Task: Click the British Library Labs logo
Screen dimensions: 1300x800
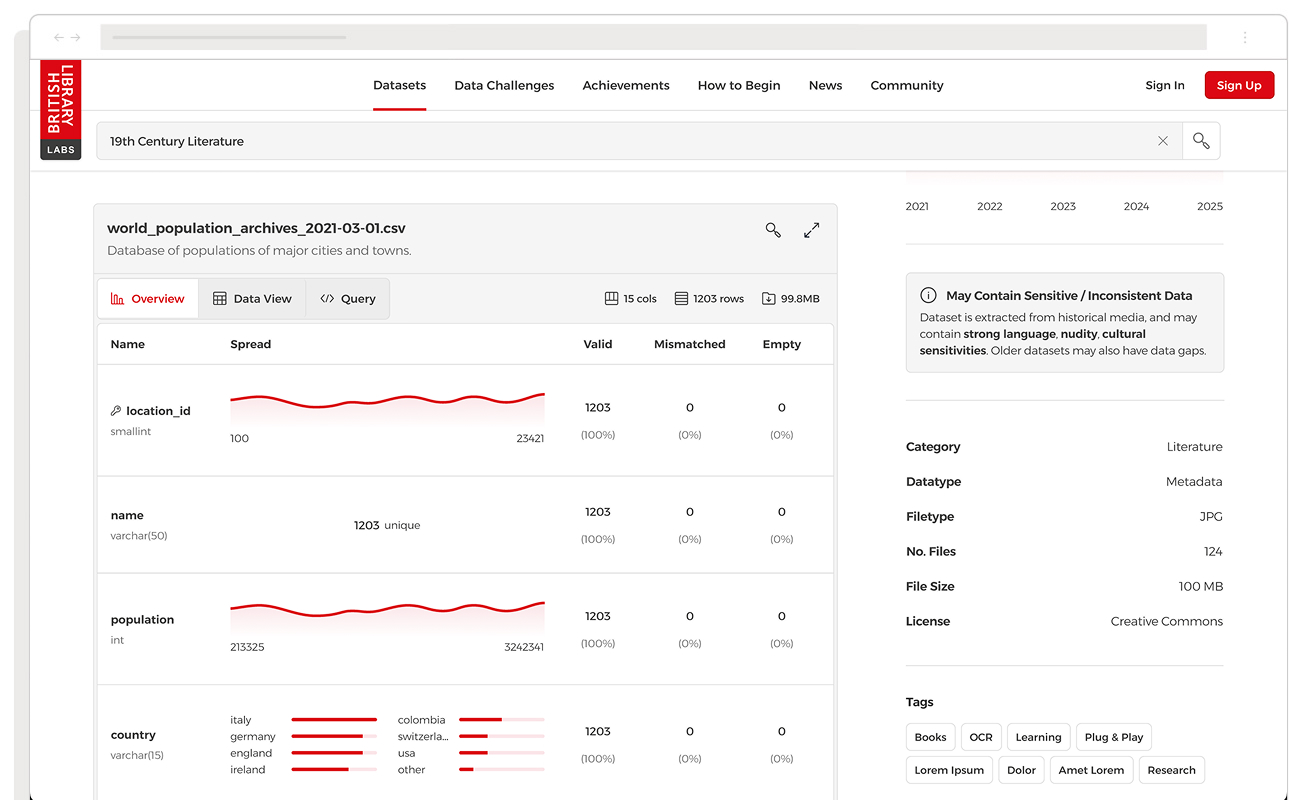Action: click(x=61, y=110)
